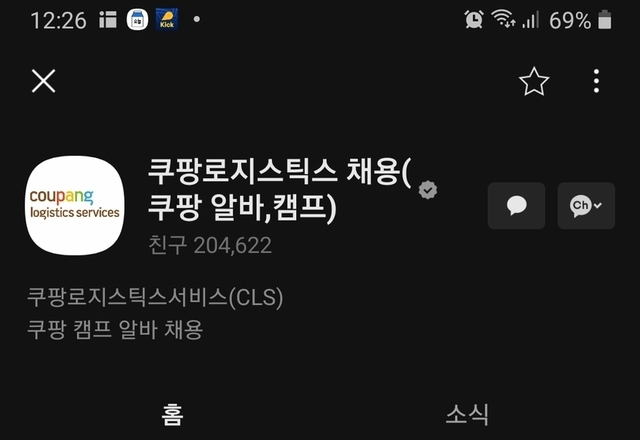Tap the Wi-Fi status icon

(x=503, y=19)
